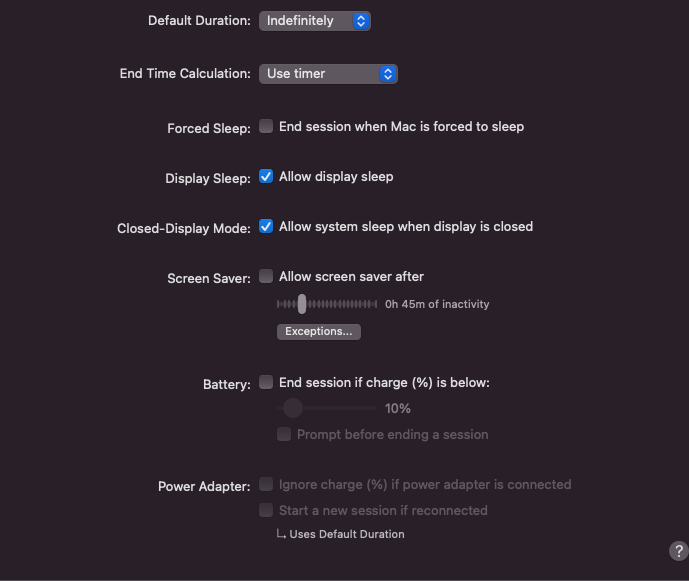Toggle Start a new session if reconnected
Viewport: 689px width, 581px height.
pos(266,510)
